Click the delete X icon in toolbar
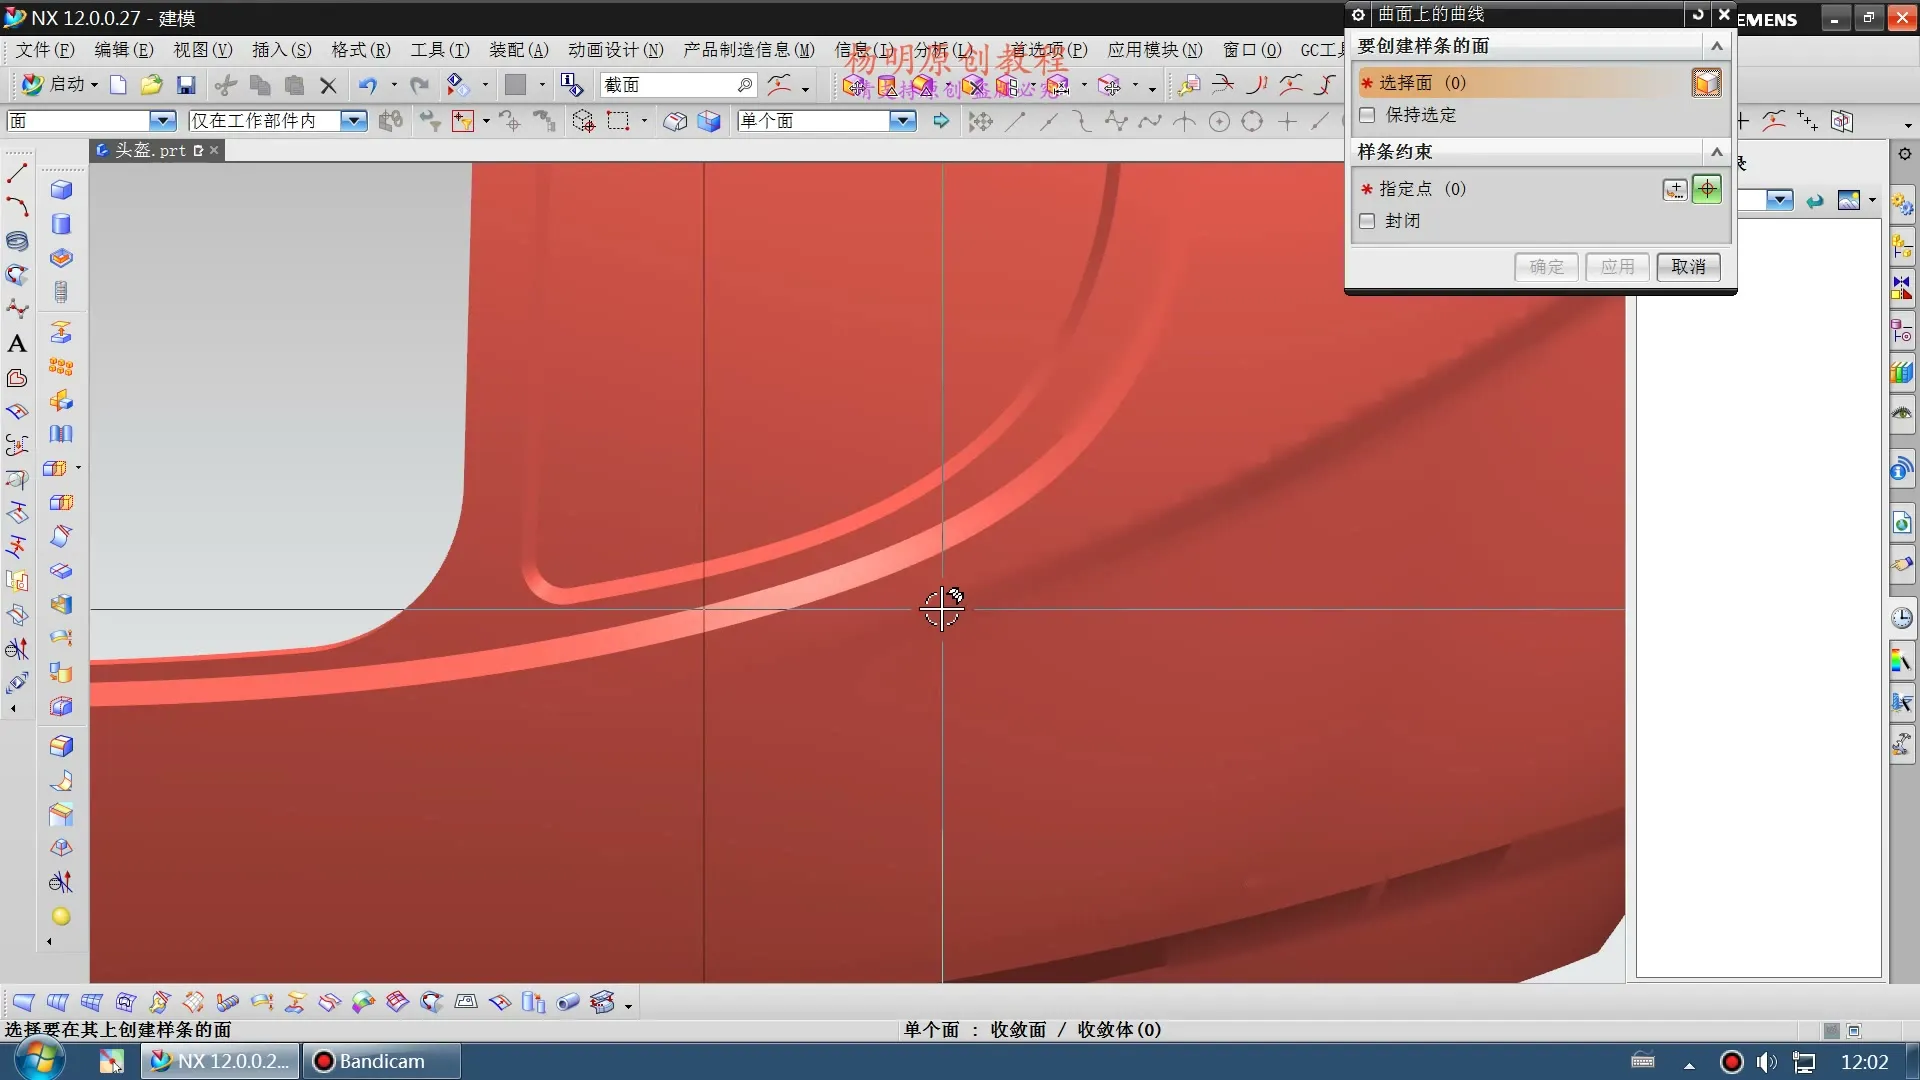Screen dimensions: 1920x1080 click(328, 85)
